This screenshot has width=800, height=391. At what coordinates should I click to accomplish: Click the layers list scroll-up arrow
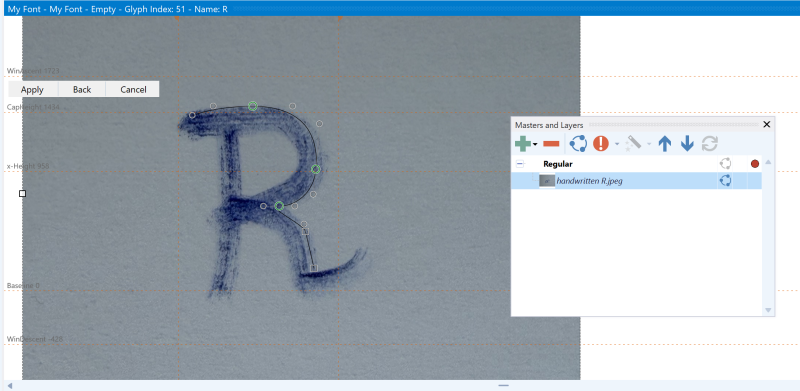point(768,162)
